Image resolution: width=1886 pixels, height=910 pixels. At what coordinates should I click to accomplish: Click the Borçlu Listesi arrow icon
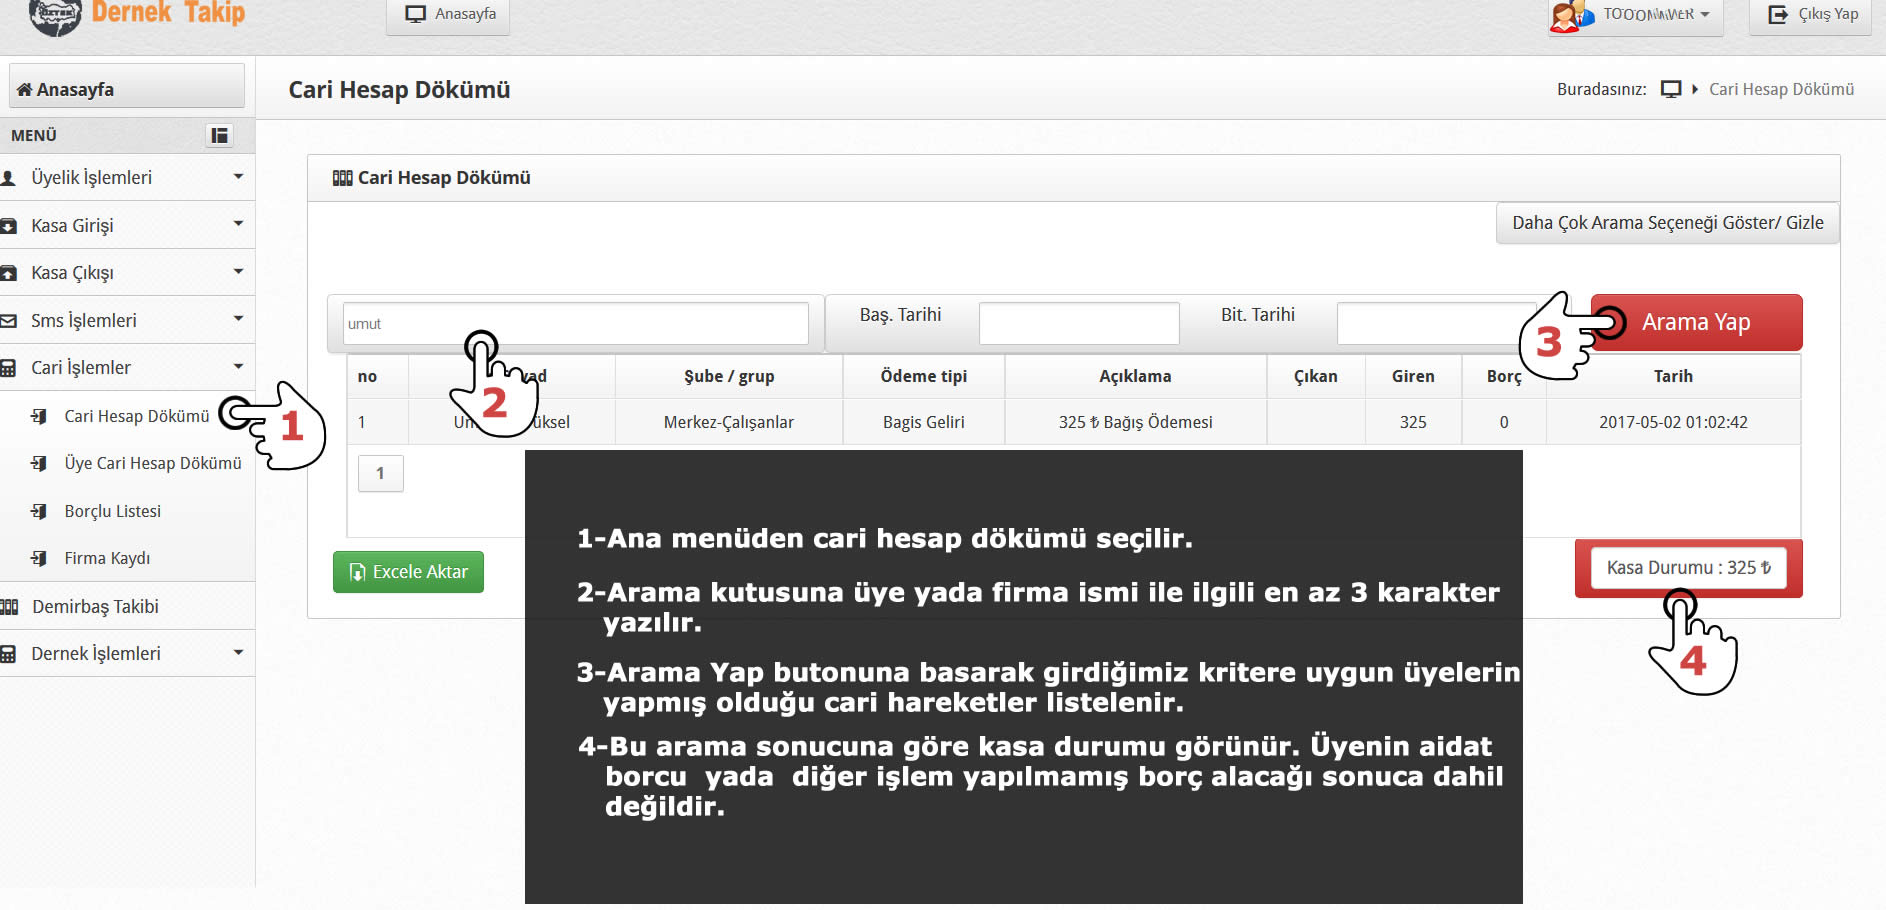(x=39, y=511)
